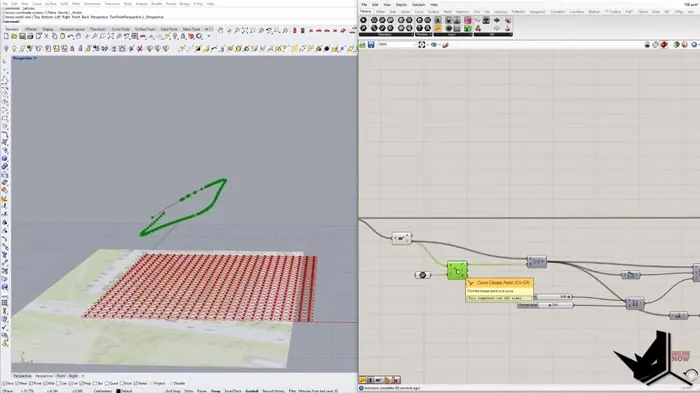Image resolution: width=700 pixels, height=393 pixels.
Task: Expand the Util category bar in Grasshopper Params
Action: 493,34
